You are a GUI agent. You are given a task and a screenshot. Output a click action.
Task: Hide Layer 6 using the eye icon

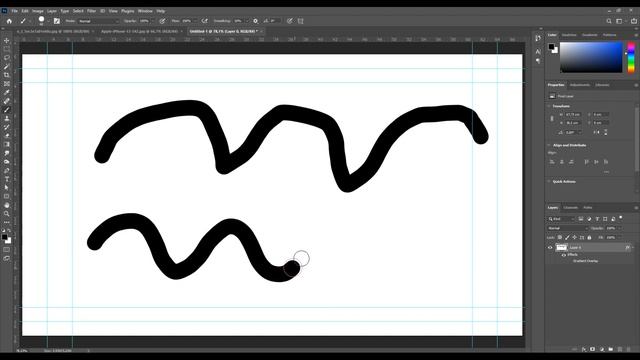point(550,247)
